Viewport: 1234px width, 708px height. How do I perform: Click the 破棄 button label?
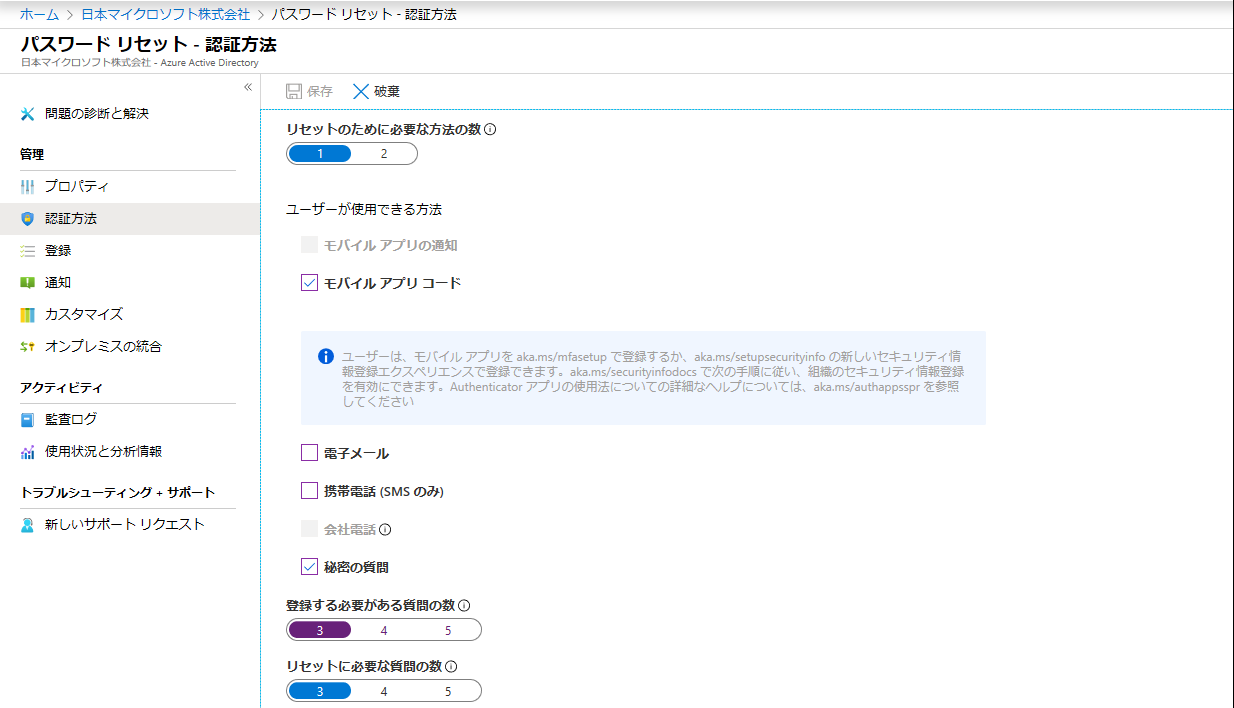(387, 91)
